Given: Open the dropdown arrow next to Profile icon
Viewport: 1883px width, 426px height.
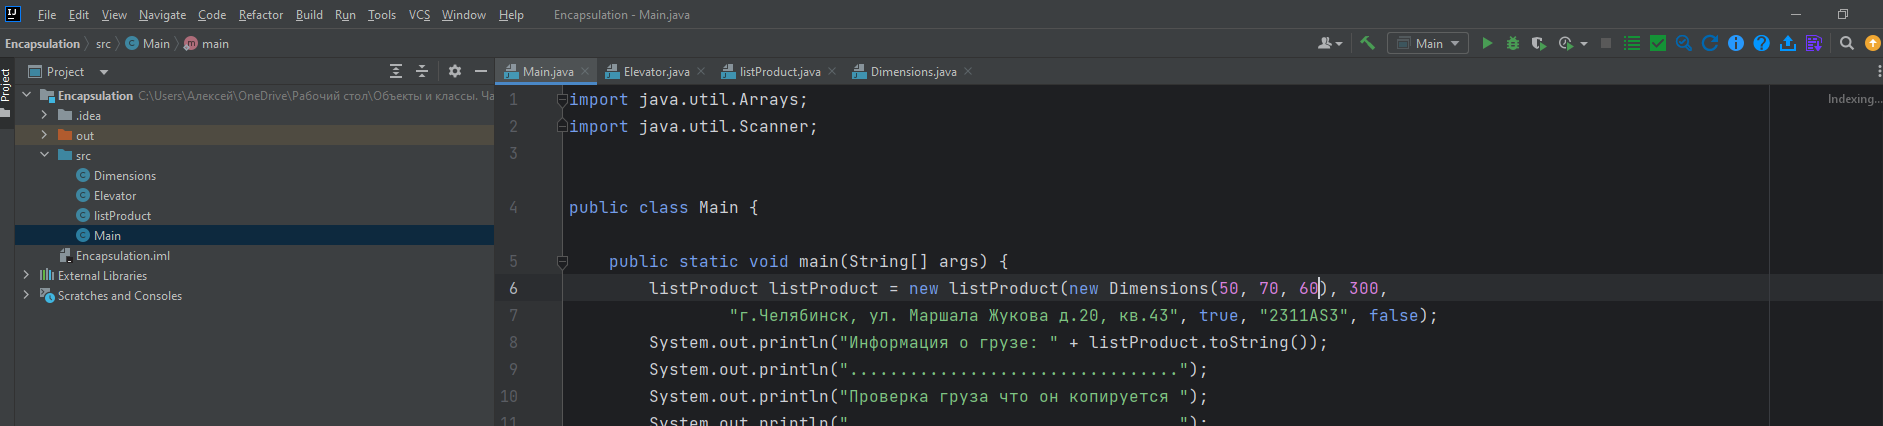Looking at the screenshot, I should [1584, 44].
